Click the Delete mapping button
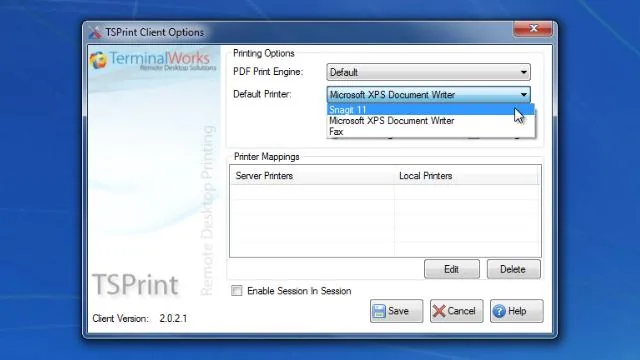 [x=513, y=269]
